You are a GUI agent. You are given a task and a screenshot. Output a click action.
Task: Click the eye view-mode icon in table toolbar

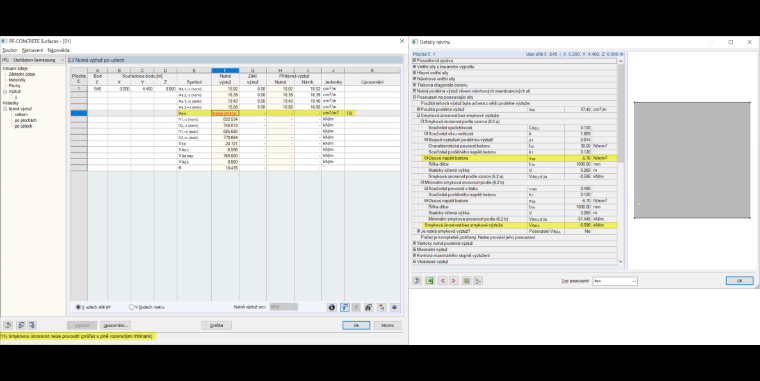coord(394,307)
